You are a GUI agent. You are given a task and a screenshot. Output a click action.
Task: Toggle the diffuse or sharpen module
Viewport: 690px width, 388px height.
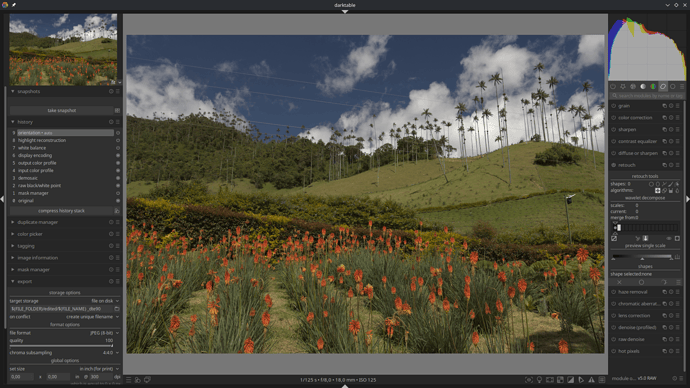point(613,154)
